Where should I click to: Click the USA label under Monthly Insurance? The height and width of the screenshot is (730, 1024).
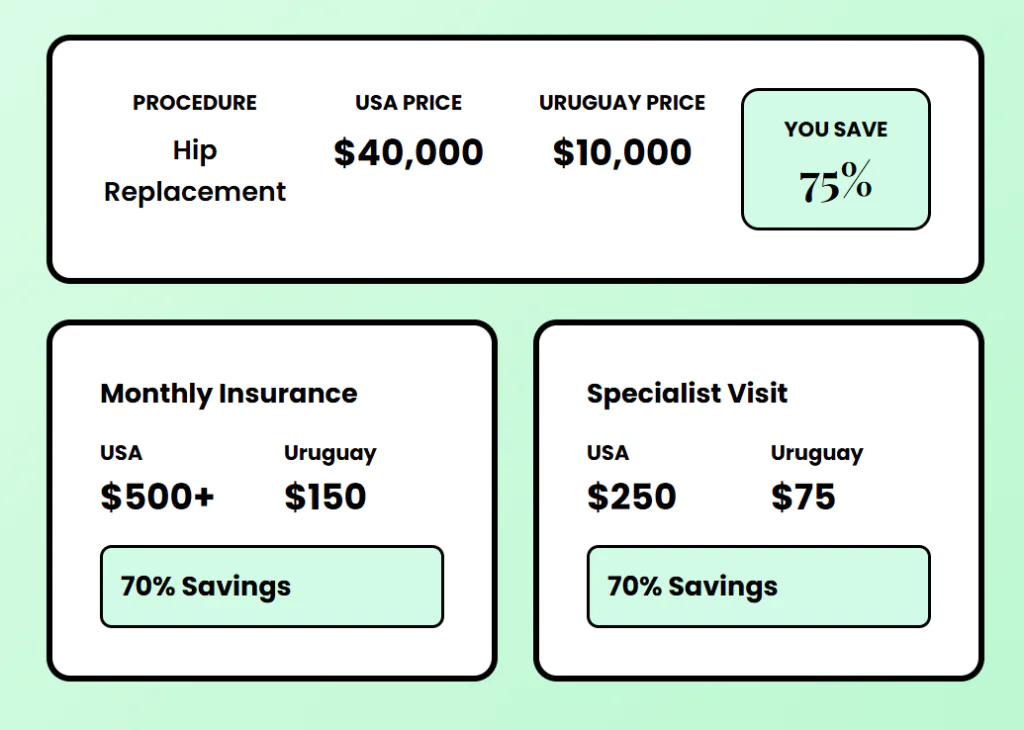tap(121, 452)
